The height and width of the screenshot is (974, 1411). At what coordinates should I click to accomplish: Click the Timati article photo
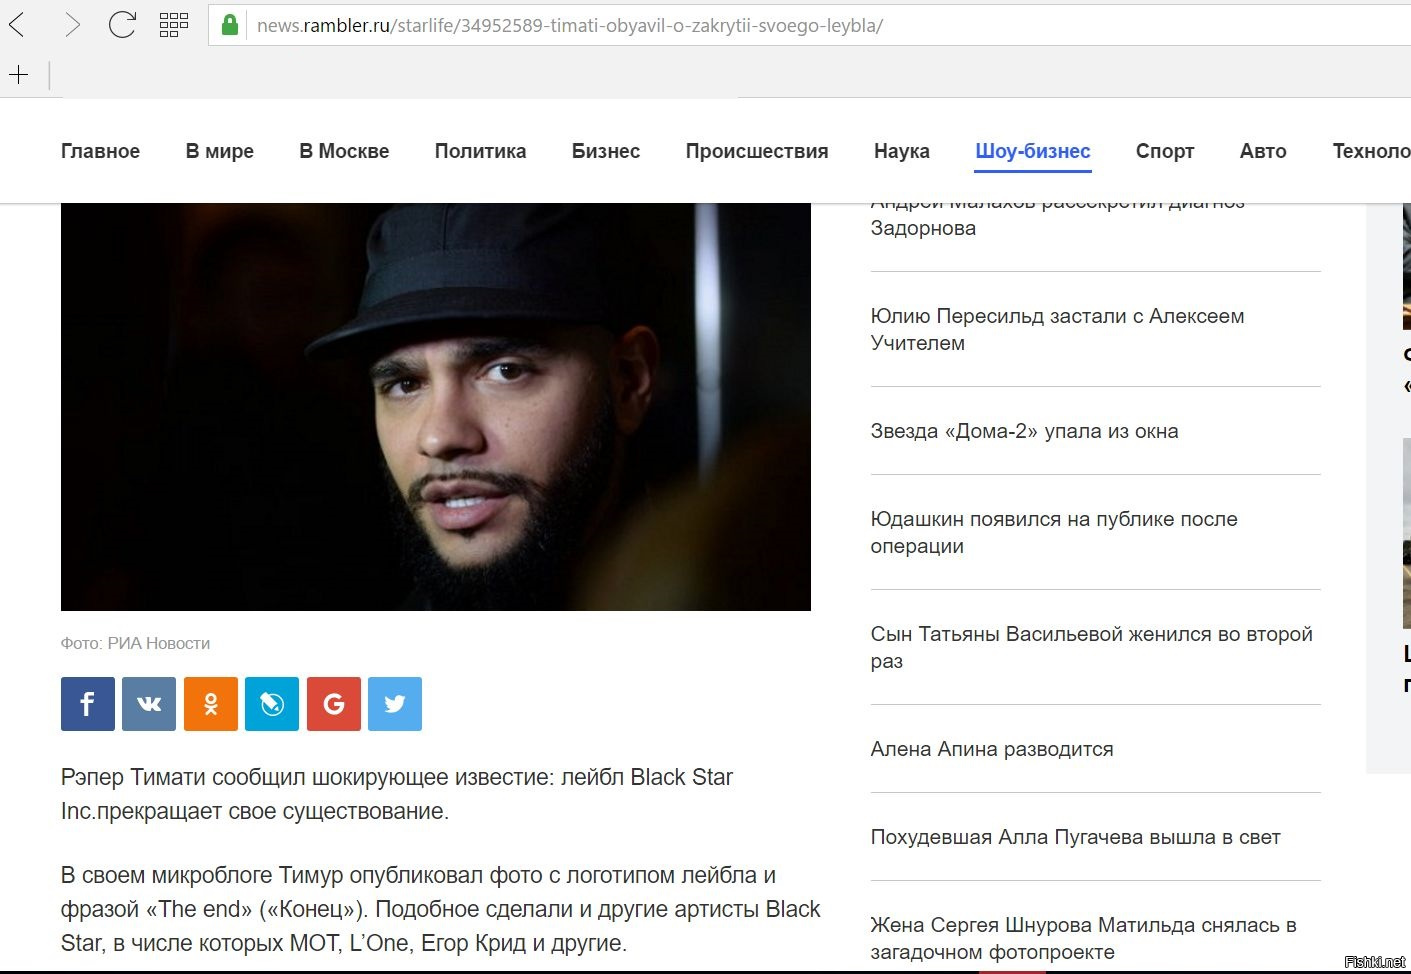[436, 407]
